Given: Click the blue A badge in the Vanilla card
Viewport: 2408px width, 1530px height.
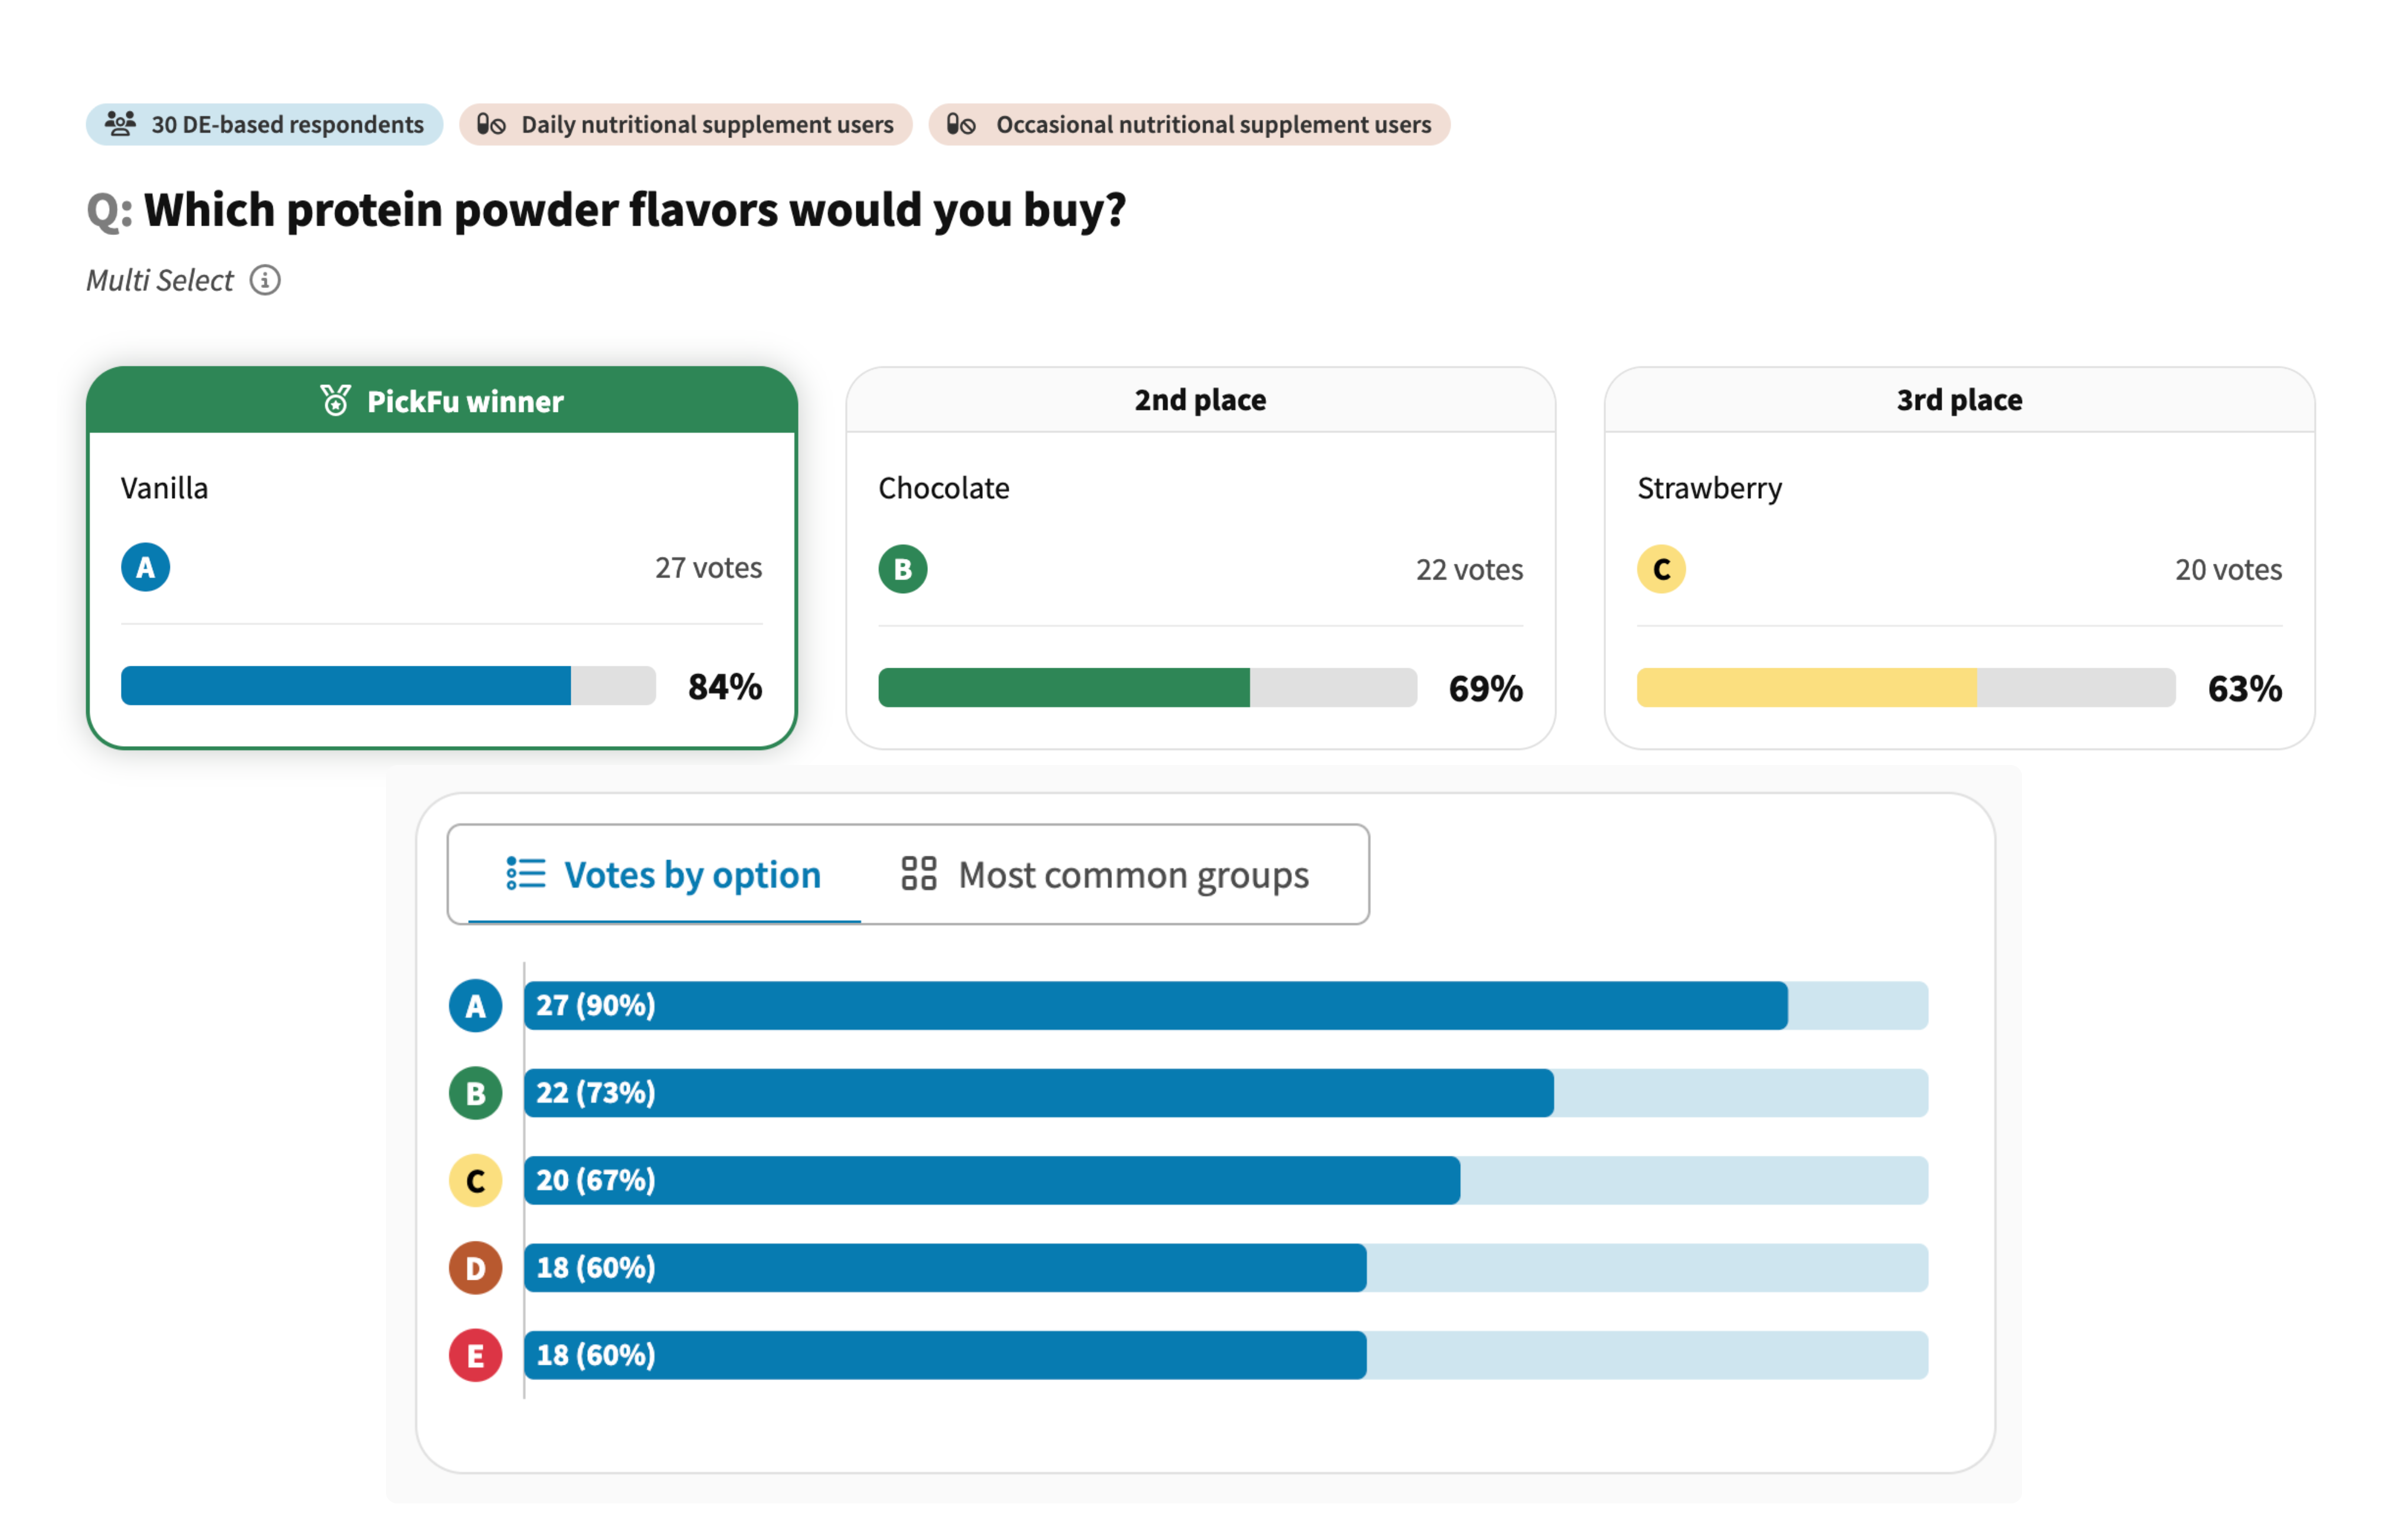Looking at the screenshot, I should pos(145,567).
